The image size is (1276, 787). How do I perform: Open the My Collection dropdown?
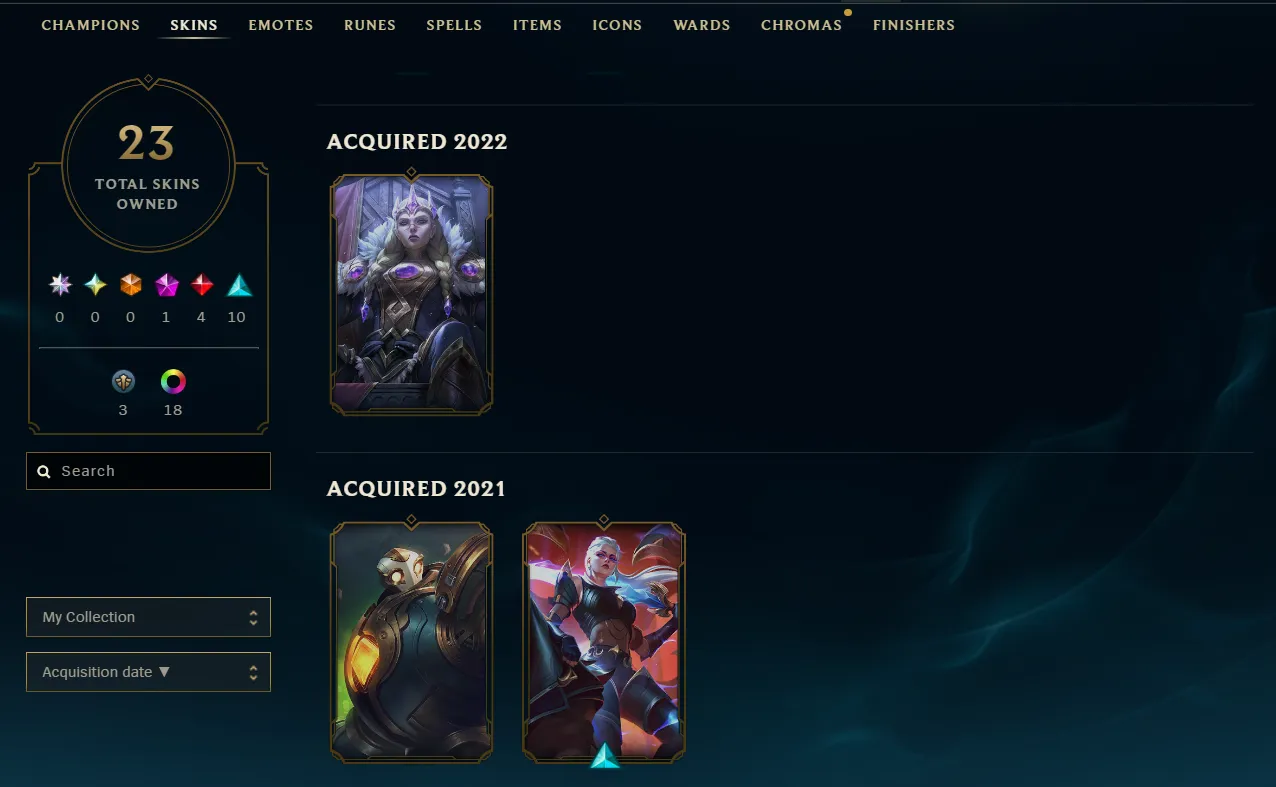pos(148,617)
